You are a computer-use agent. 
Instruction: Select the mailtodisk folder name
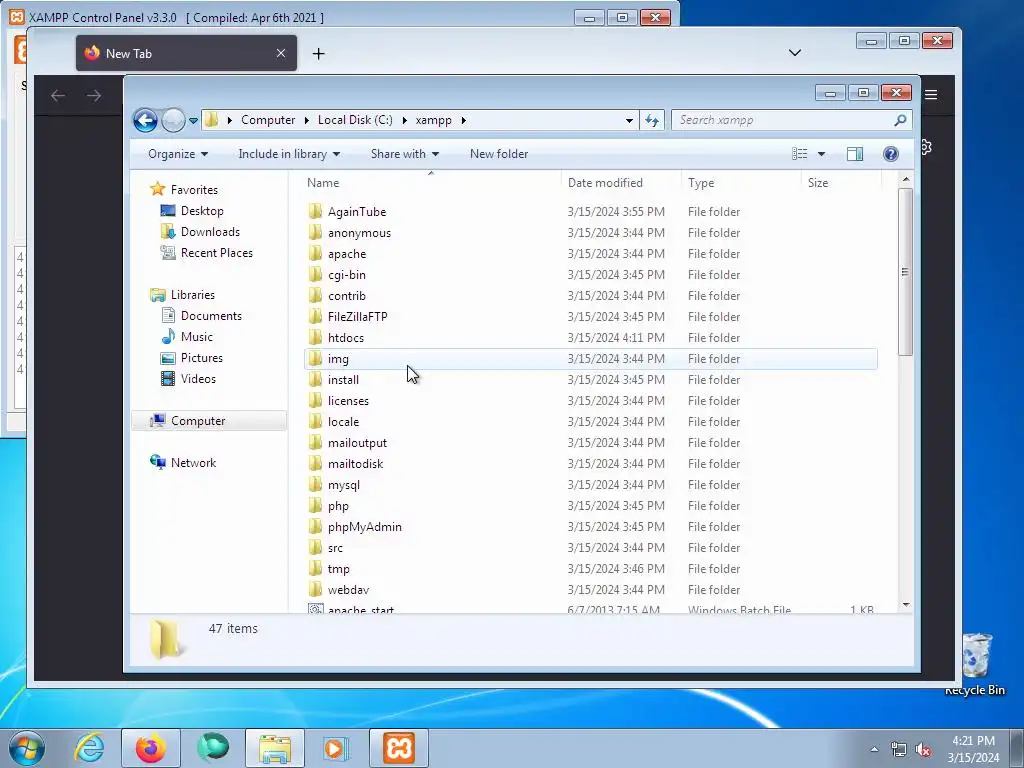pos(355,464)
